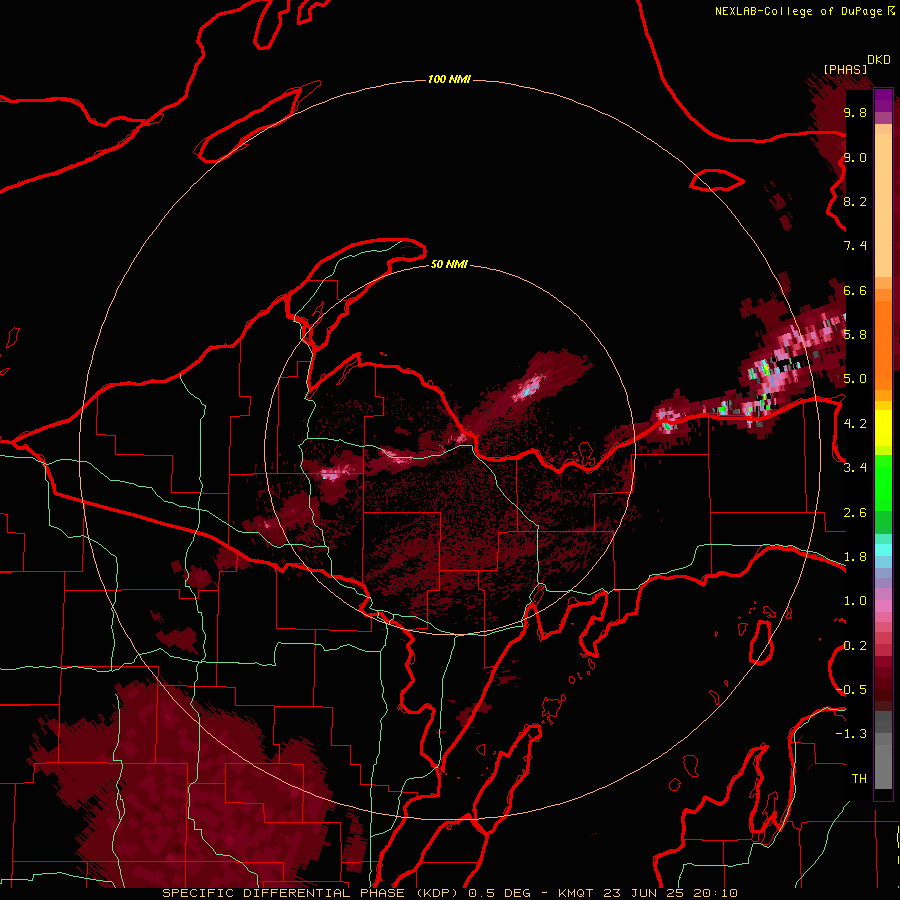Click the 6.6 scale value

coord(855,290)
